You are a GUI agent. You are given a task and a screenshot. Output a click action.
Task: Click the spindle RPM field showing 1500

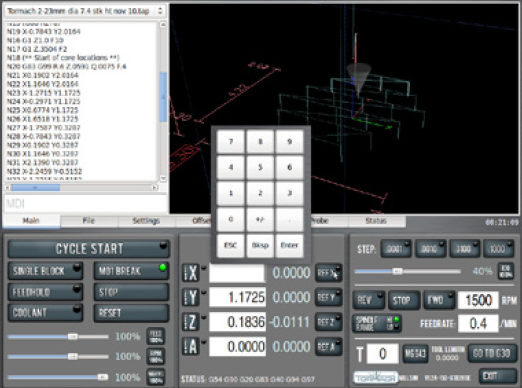click(x=478, y=300)
